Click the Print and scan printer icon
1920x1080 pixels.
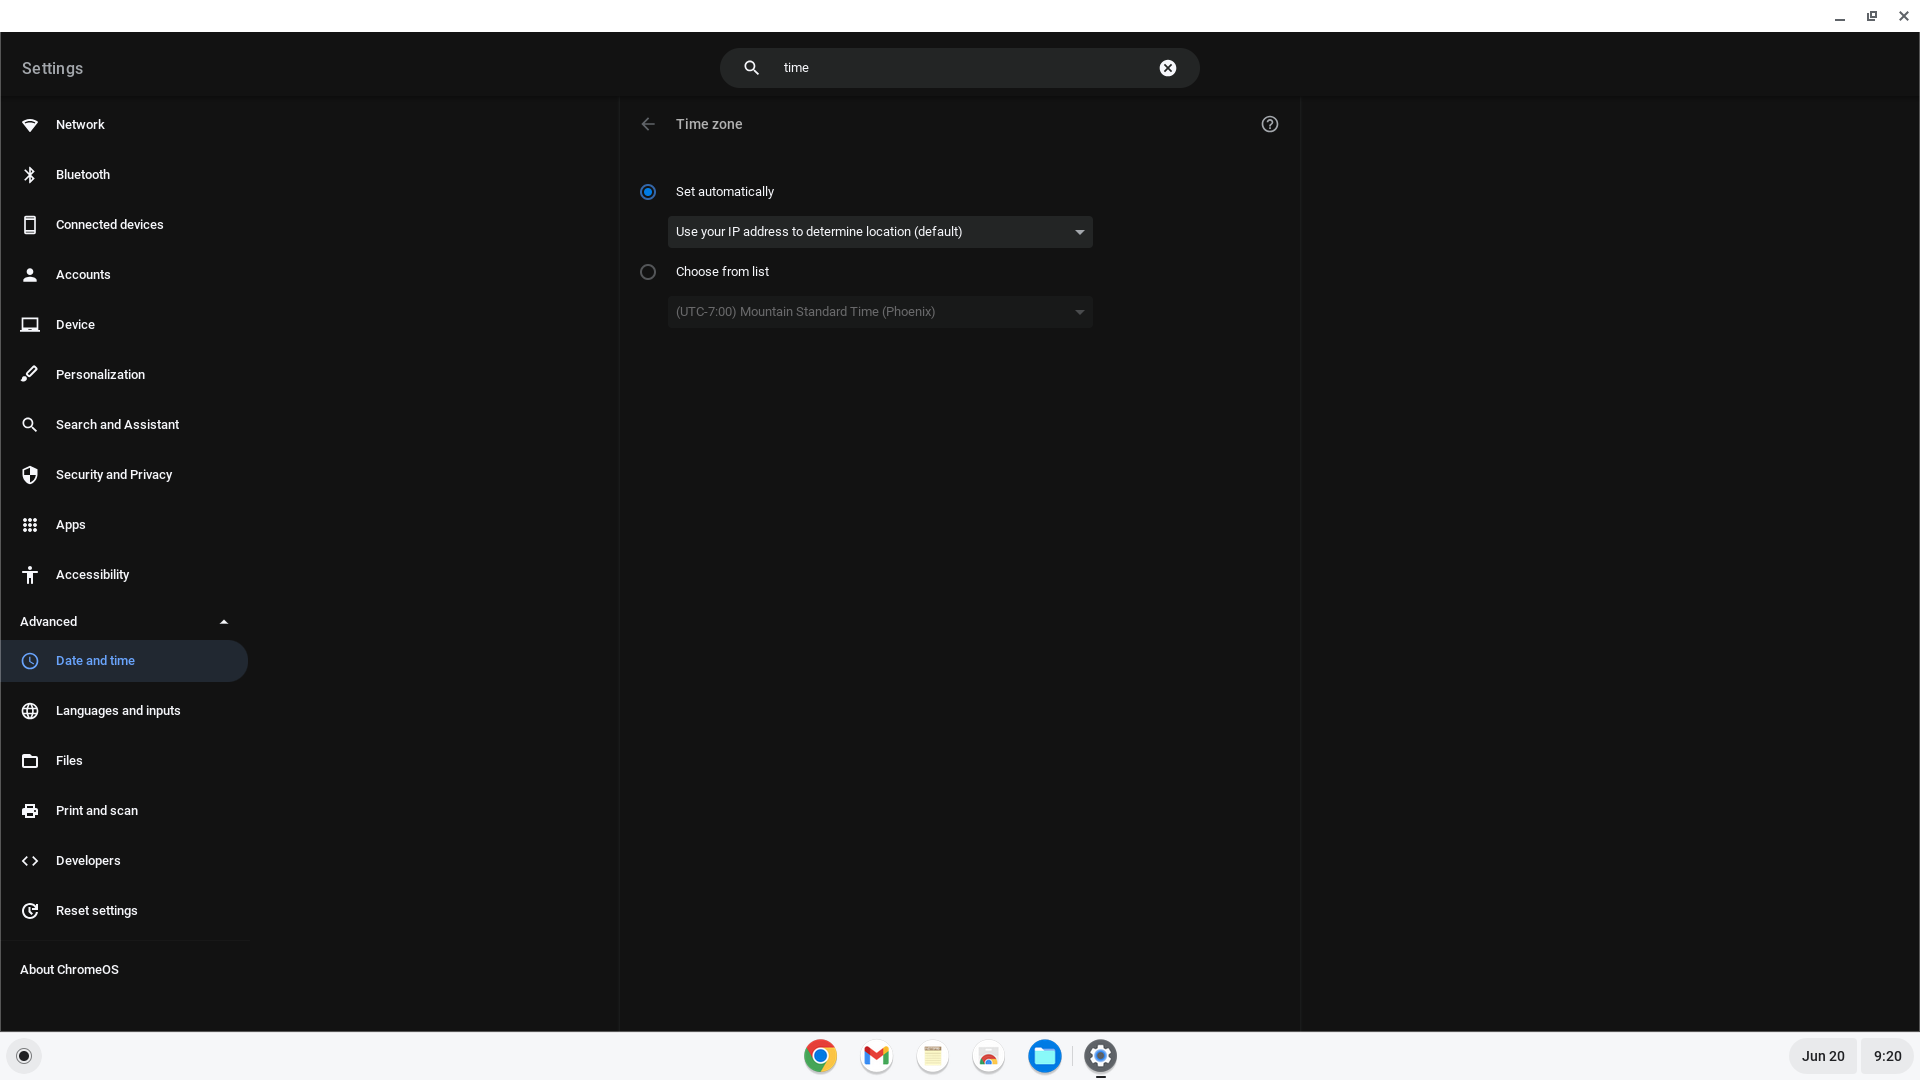30,811
